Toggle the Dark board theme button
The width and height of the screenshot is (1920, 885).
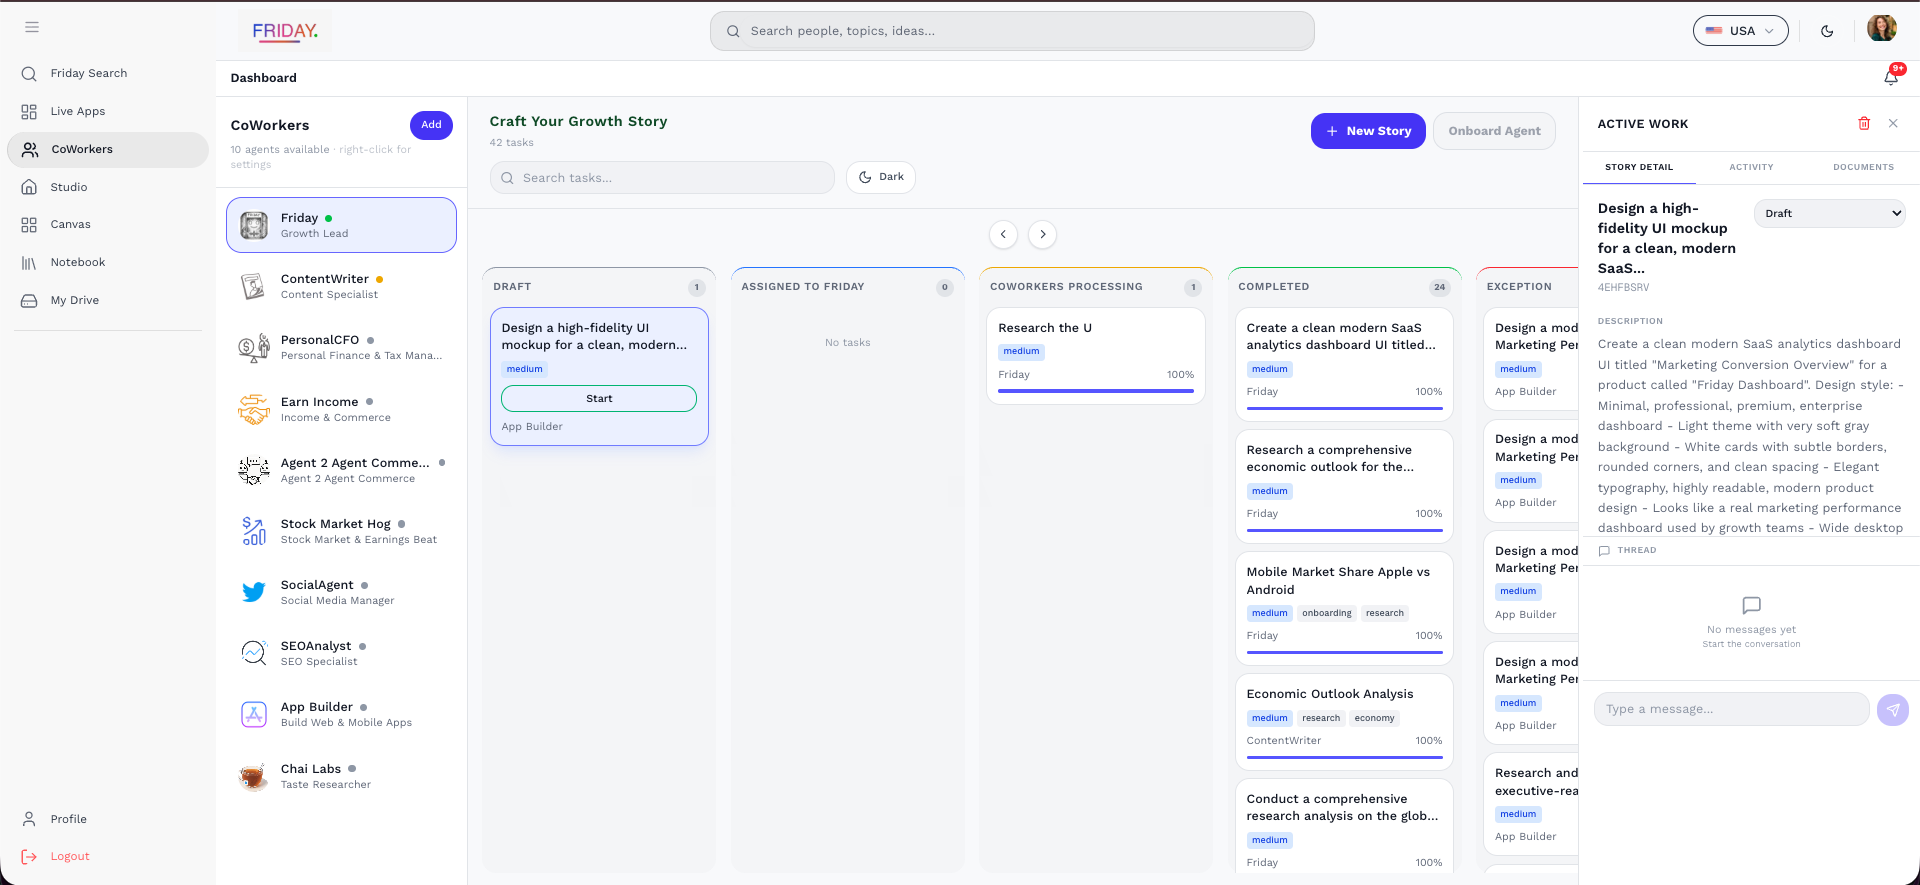880,177
